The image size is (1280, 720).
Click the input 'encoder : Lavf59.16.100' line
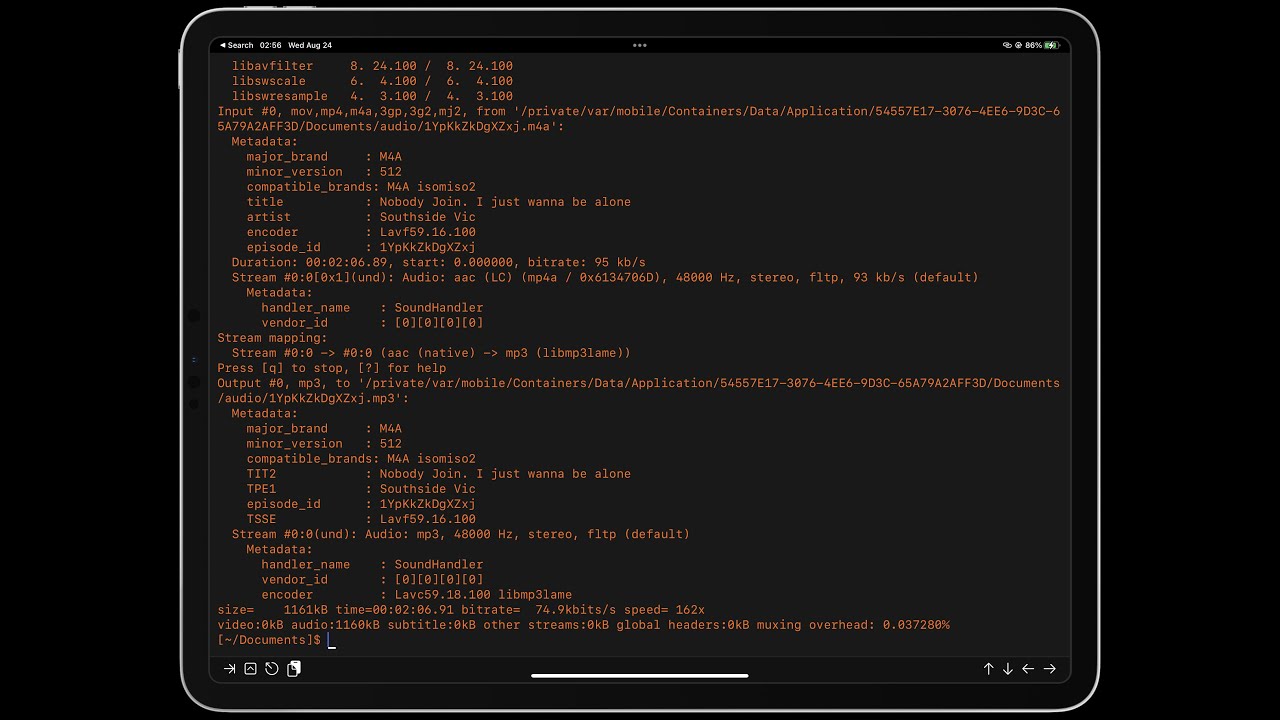[362, 232]
